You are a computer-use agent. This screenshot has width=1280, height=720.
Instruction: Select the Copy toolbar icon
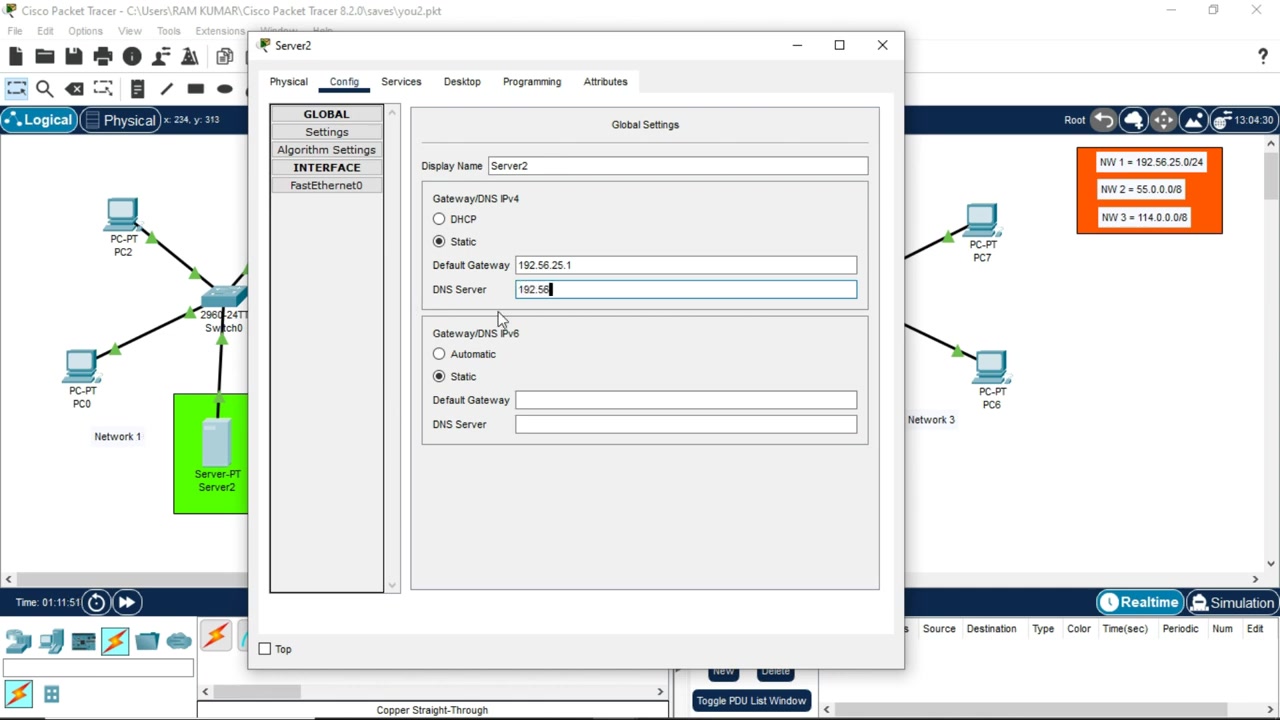(225, 57)
